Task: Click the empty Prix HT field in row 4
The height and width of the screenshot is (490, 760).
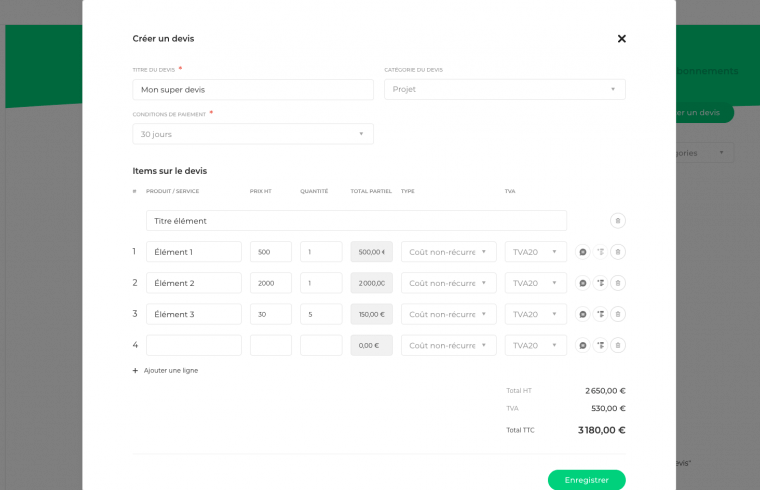Action: coord(271,346)
